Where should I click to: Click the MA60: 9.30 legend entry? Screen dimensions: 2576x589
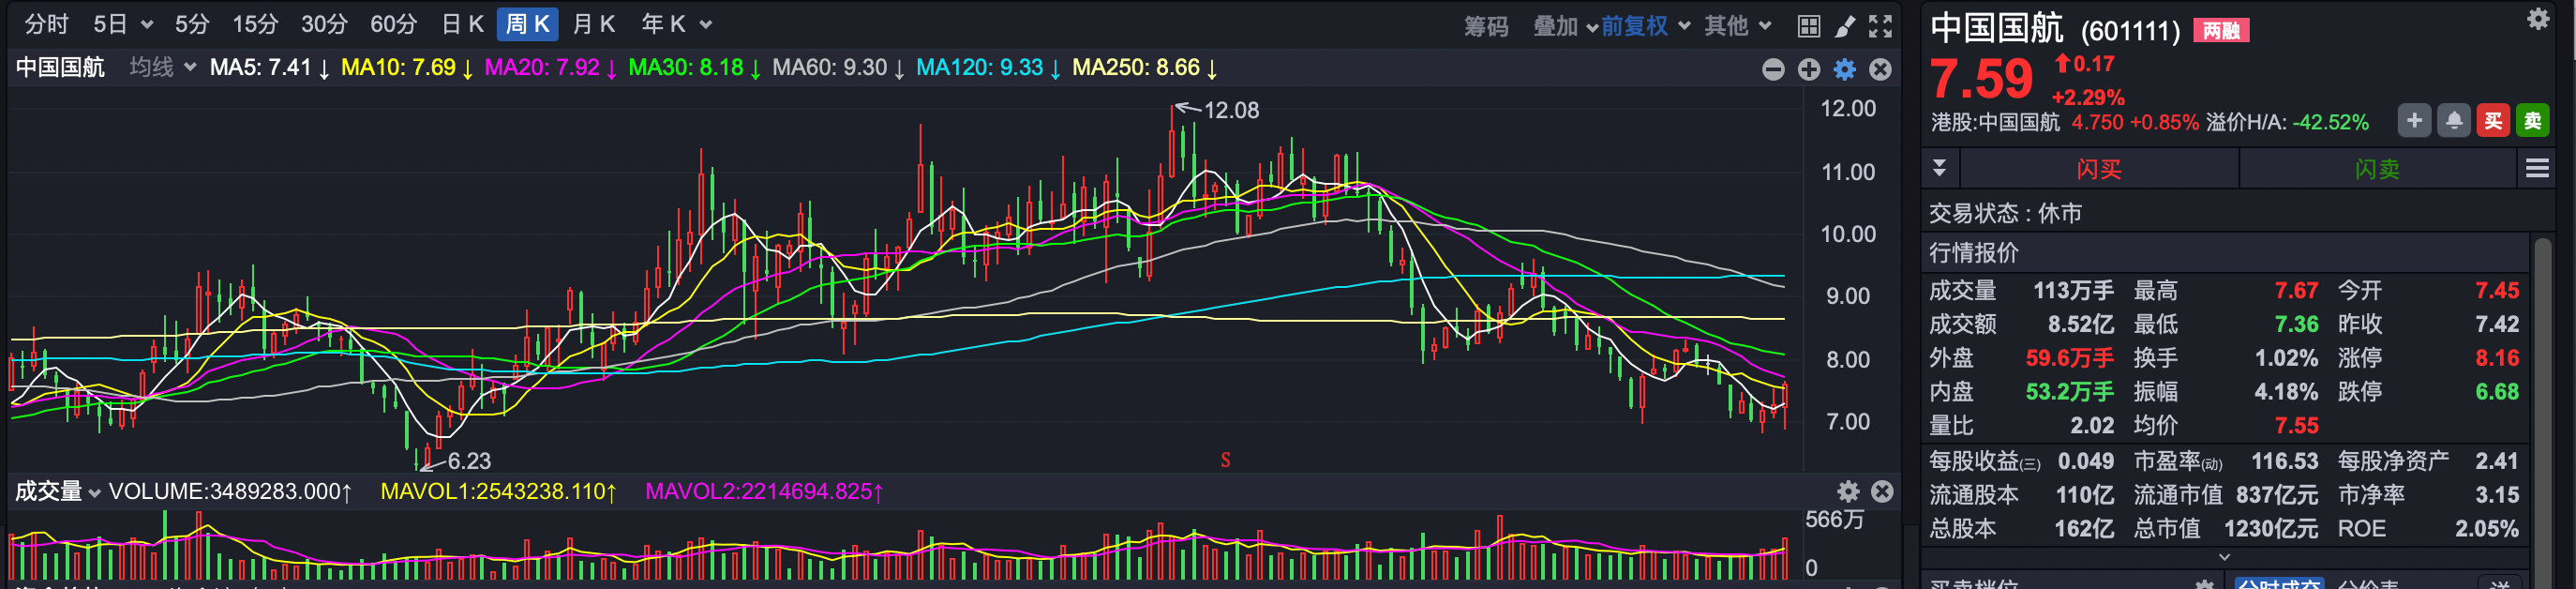click(x=839, y=67)
